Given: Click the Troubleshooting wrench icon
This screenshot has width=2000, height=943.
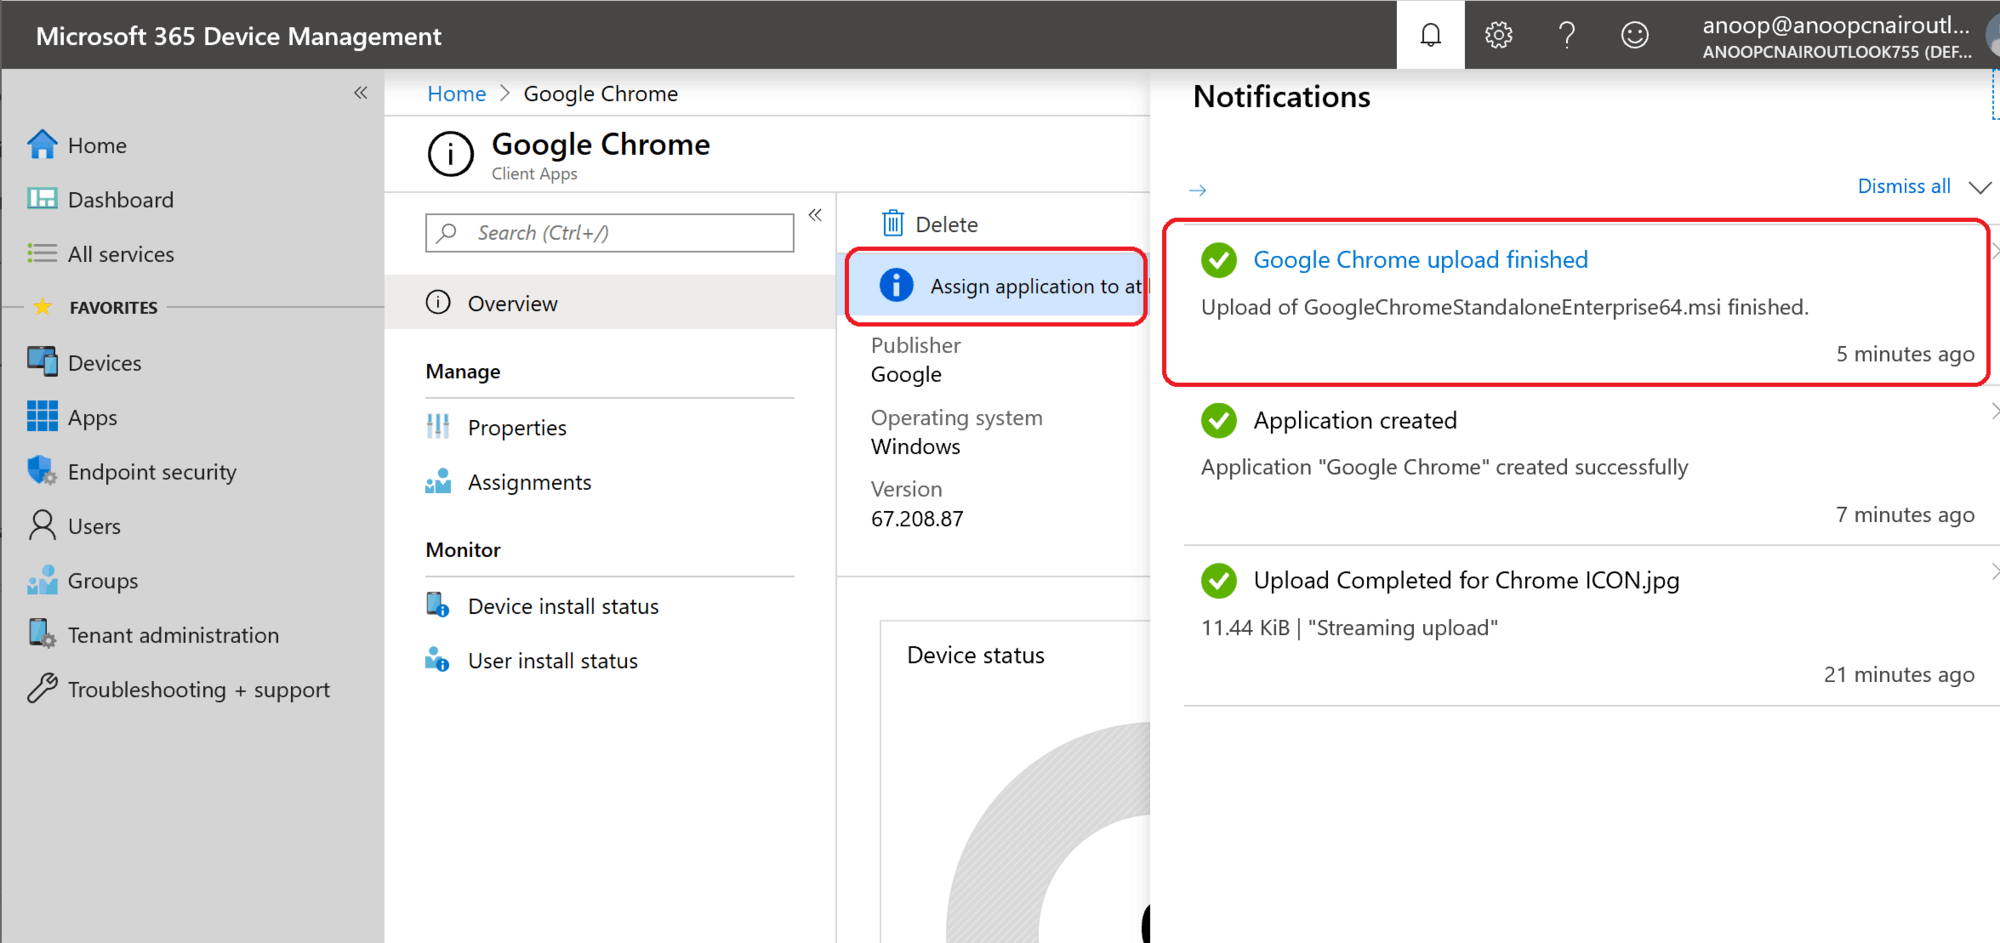Looking at the screenshot, I should [42, 688].
